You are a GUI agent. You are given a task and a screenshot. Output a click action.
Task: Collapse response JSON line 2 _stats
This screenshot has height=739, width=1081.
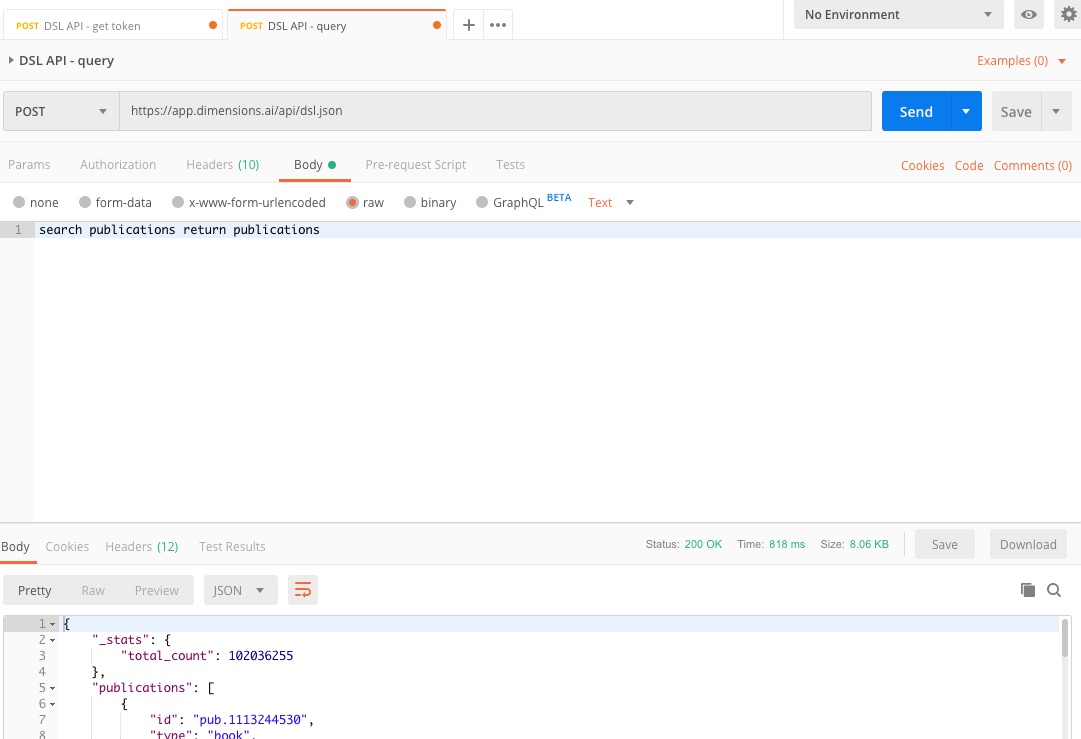[52, 640]
